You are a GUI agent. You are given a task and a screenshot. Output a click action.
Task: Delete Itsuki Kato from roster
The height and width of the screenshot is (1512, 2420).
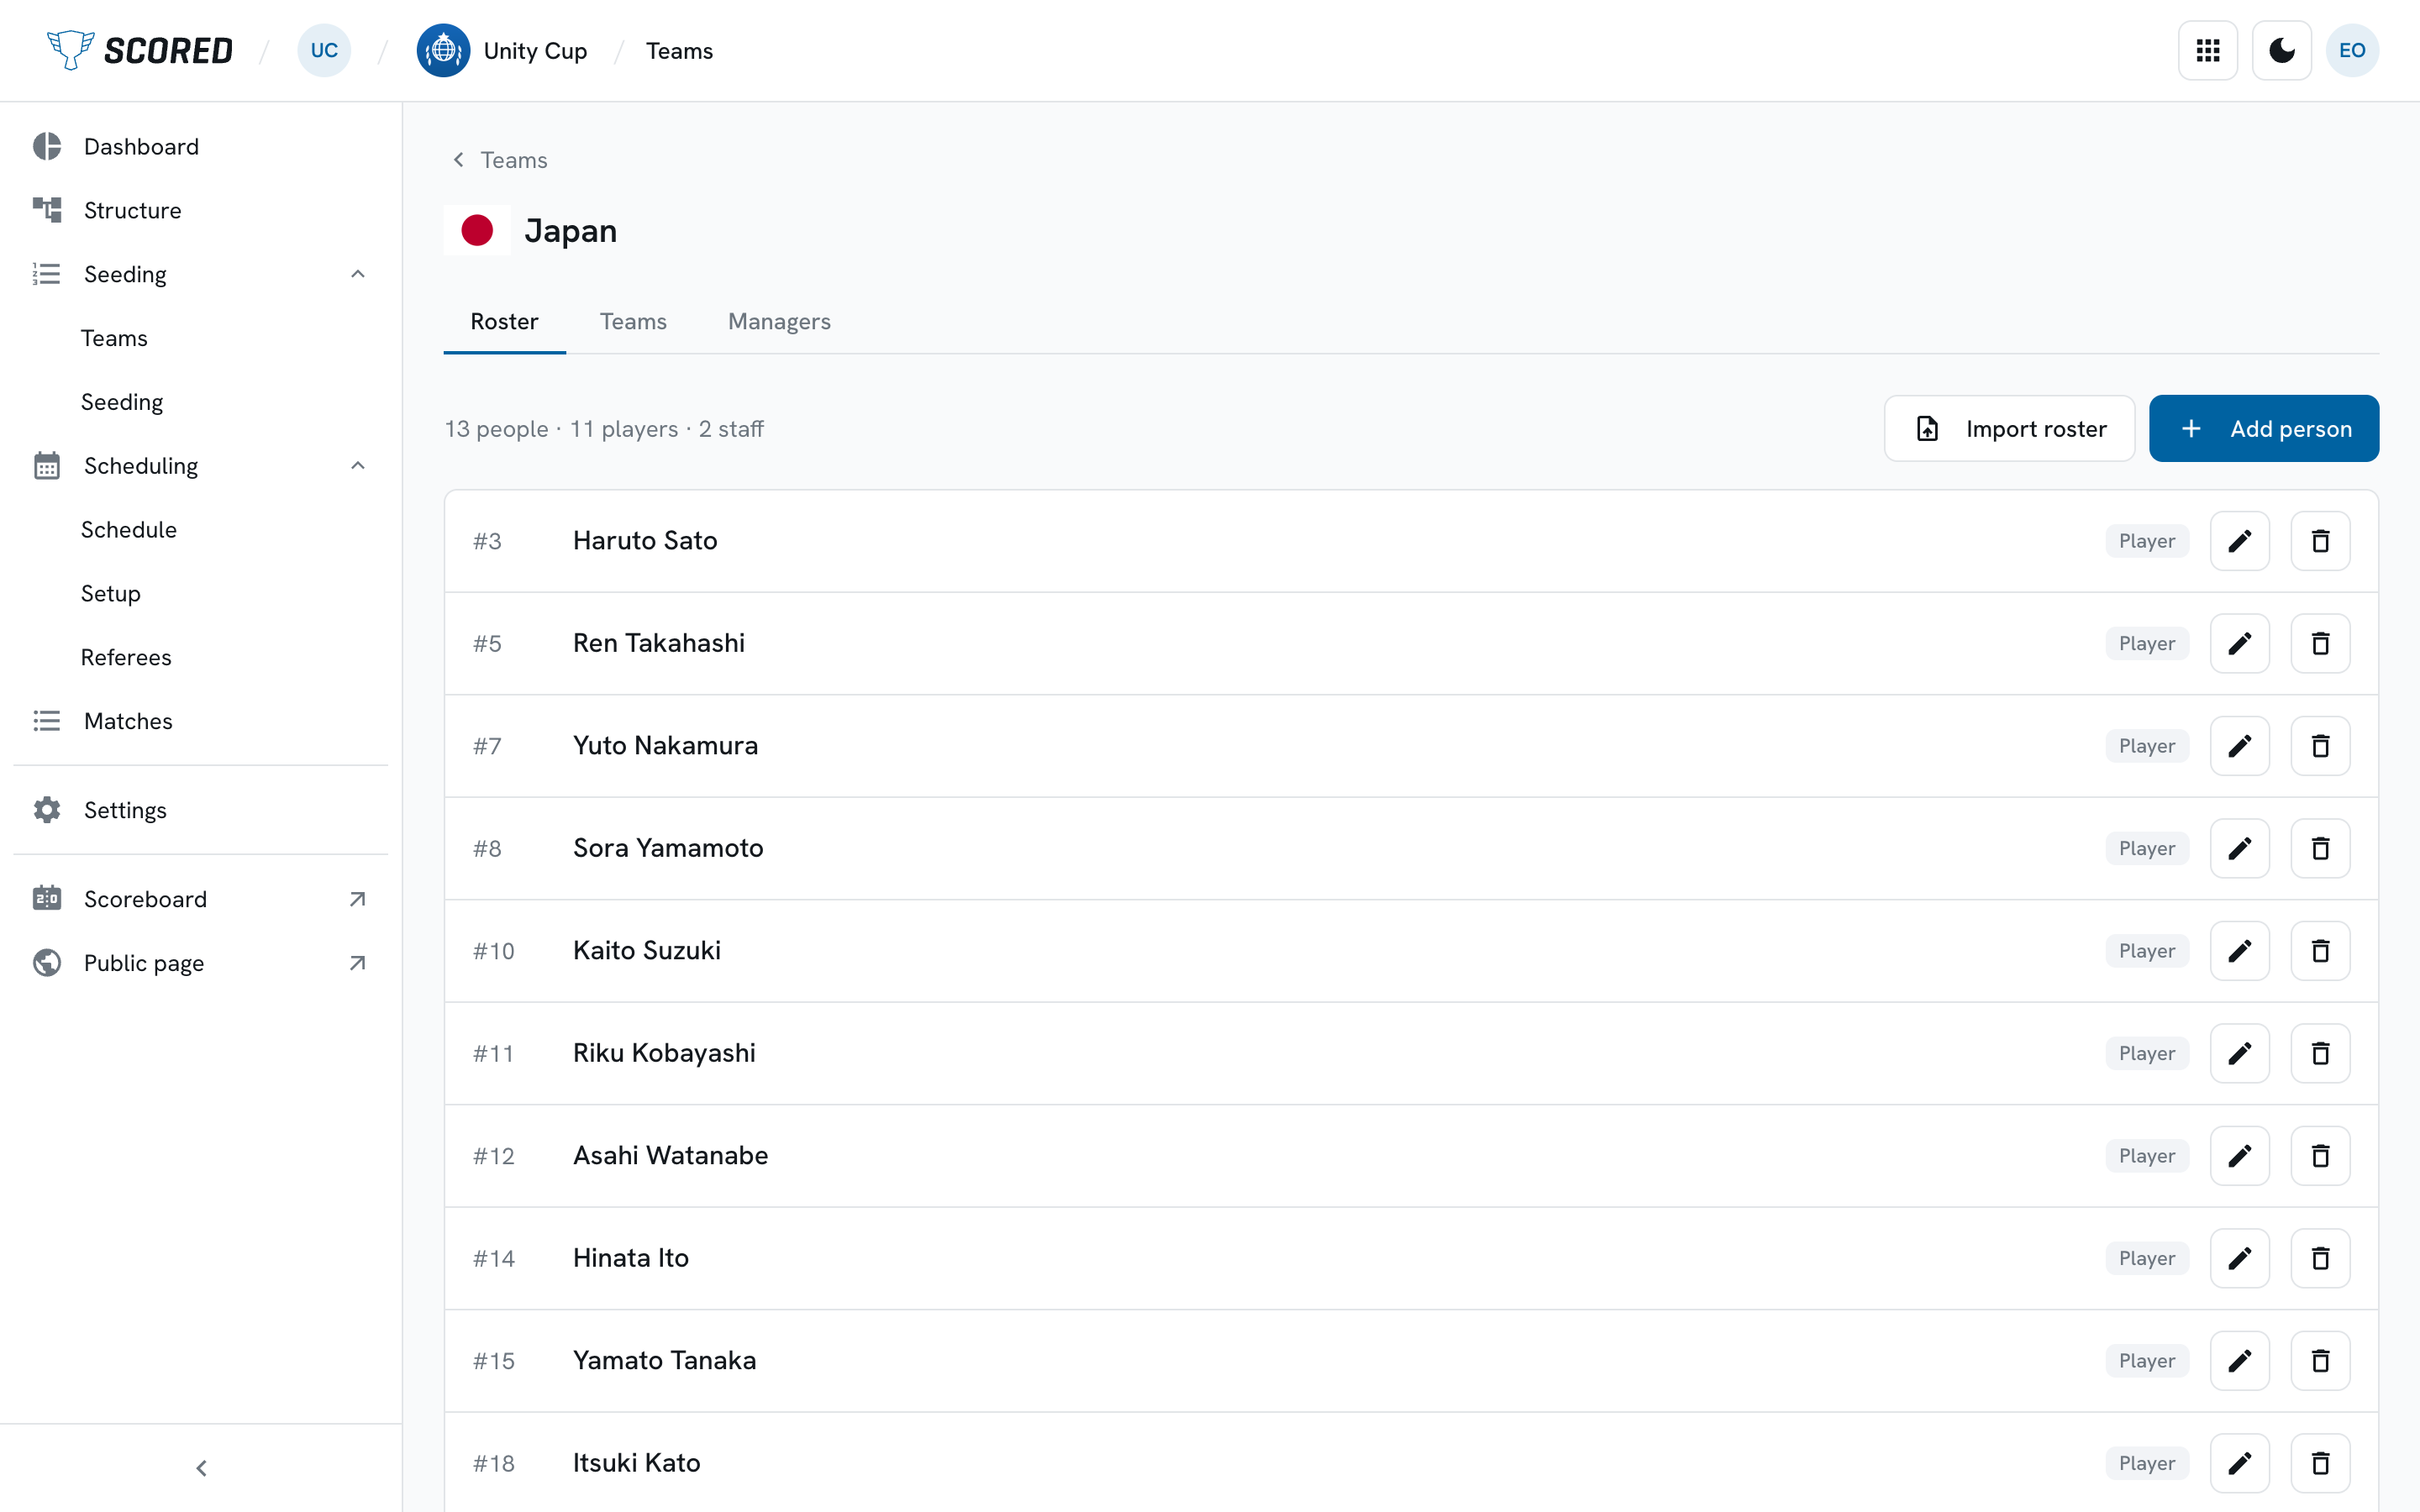click(2320, 1463)
